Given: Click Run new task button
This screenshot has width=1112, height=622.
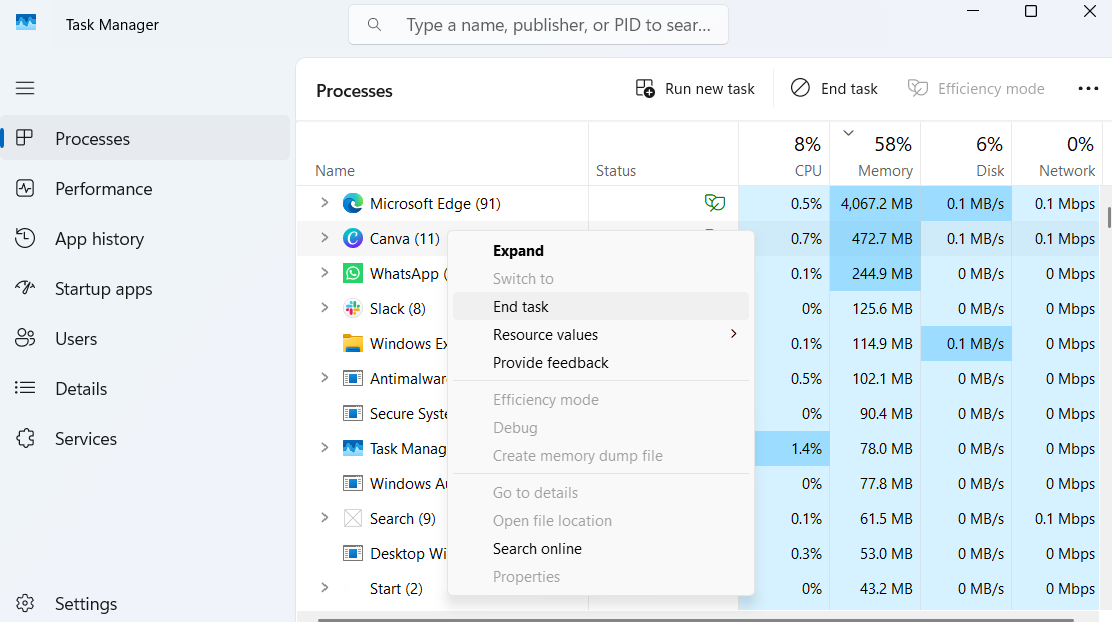Looking at the screenshot, I should [695, 89].
